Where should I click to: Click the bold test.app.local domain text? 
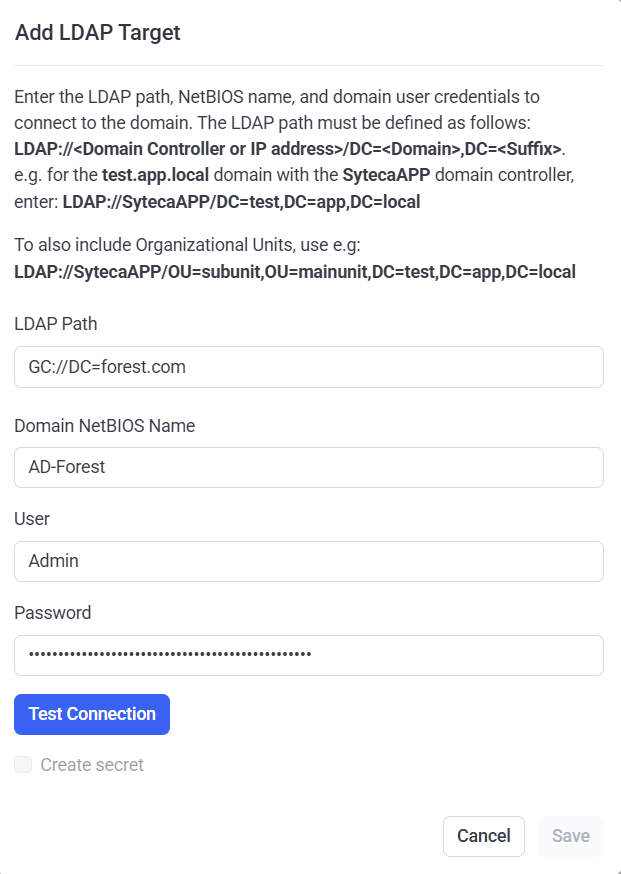point(158,176)
